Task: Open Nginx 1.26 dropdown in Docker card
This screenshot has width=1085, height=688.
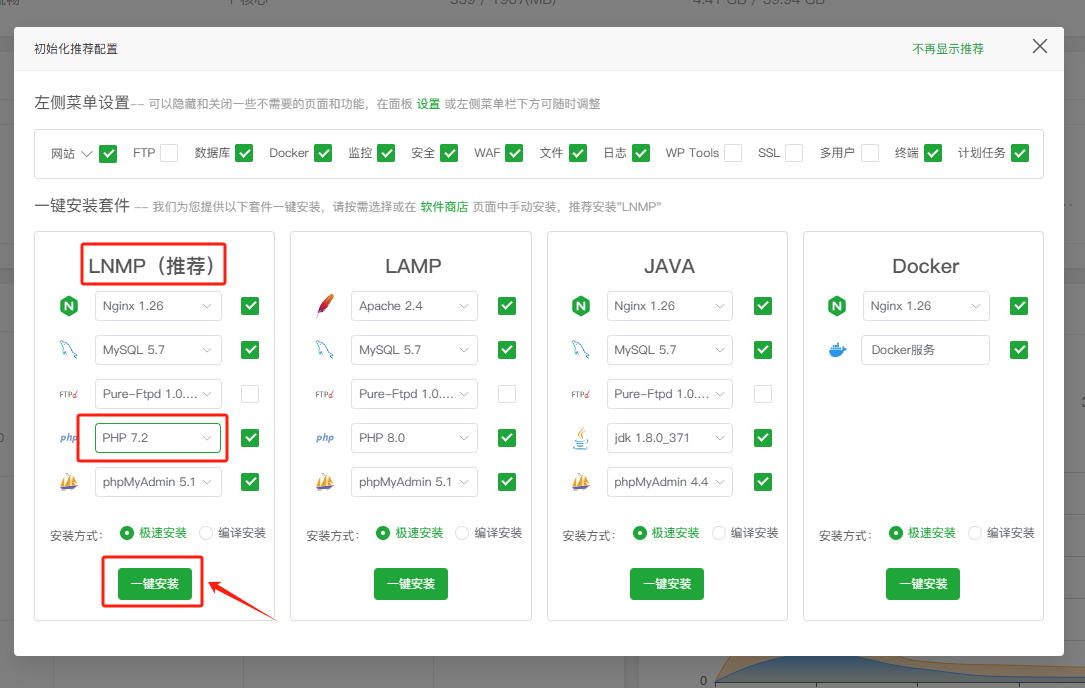Action: pos(926,306)
